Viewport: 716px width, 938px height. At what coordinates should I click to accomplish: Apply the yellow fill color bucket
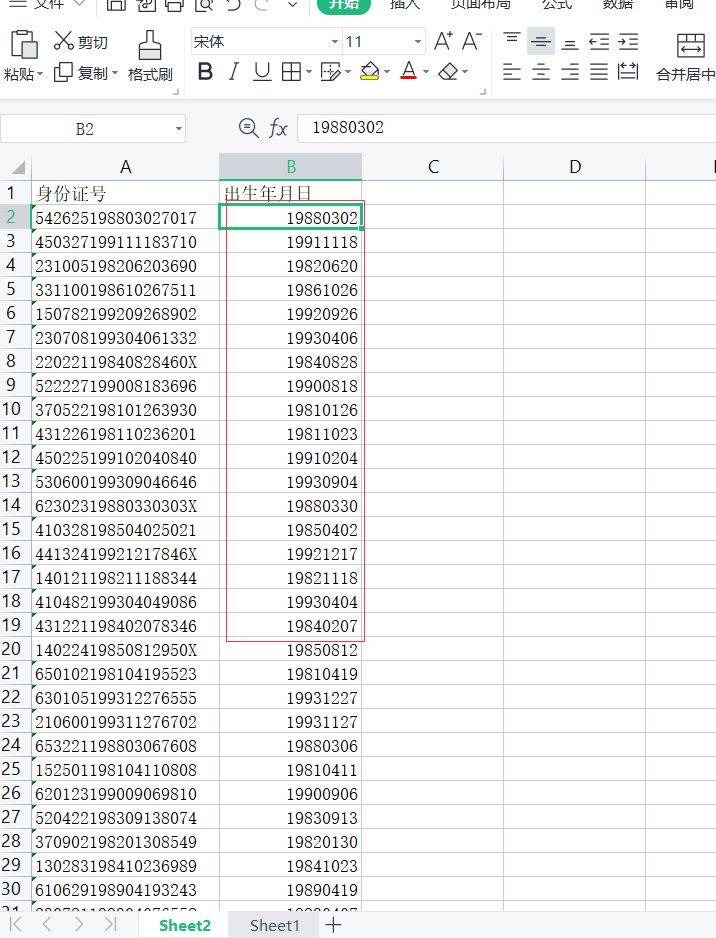(x=369, y=72)
